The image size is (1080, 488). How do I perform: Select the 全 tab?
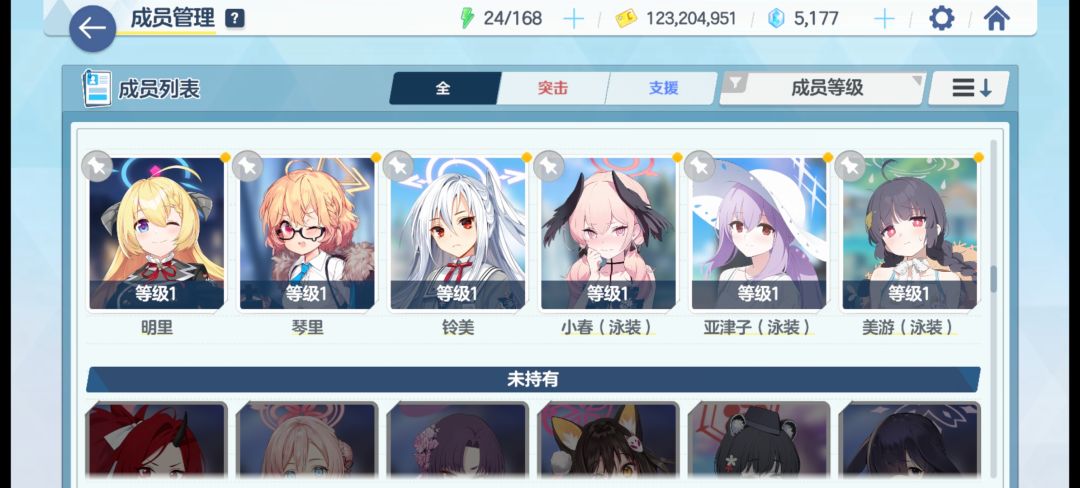coord(444,88)
